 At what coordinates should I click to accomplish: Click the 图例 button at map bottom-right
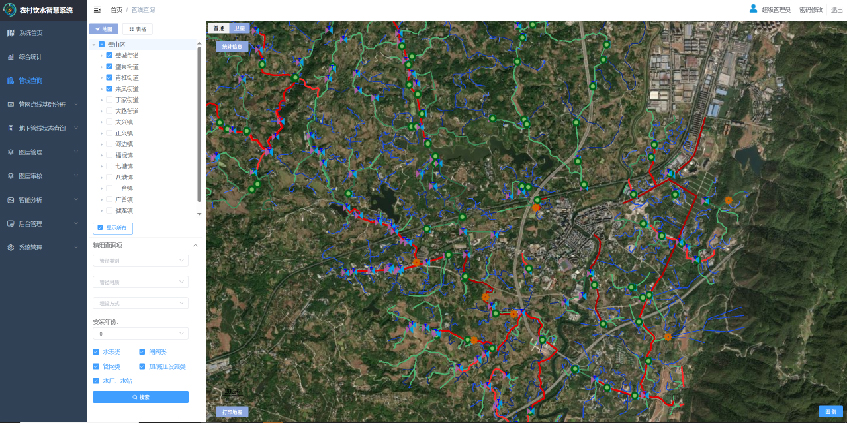[831, 412]
